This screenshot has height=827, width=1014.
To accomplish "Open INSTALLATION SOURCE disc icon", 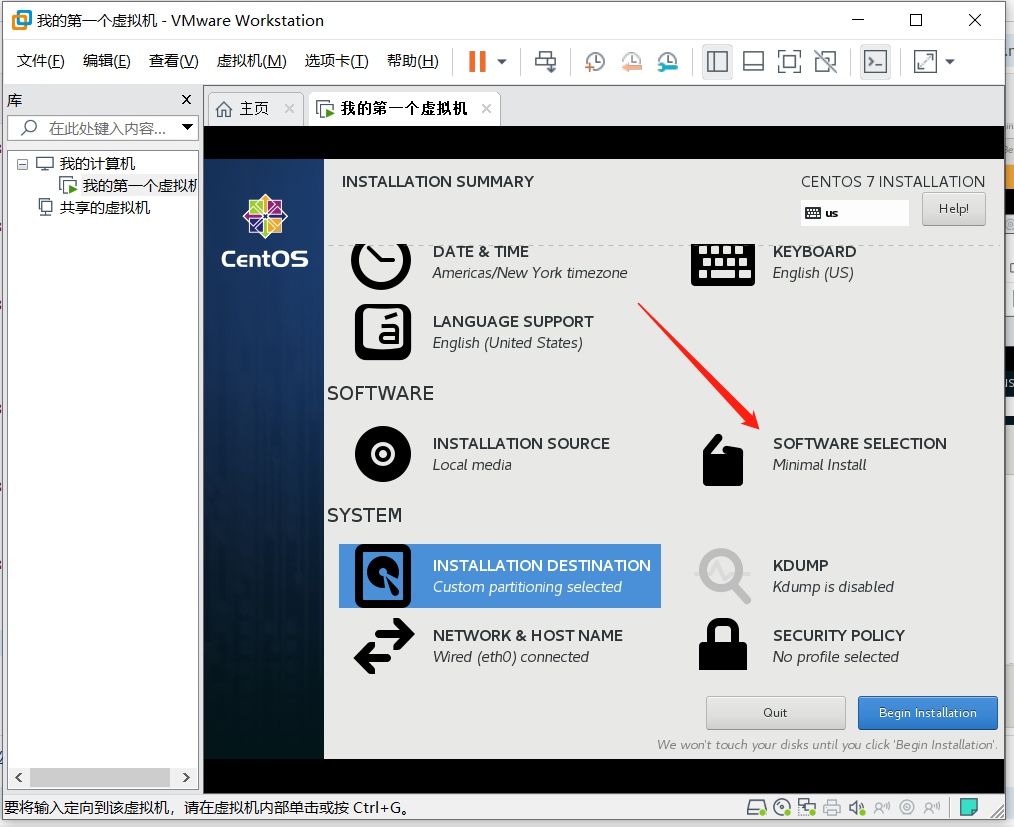I will 383,454.
